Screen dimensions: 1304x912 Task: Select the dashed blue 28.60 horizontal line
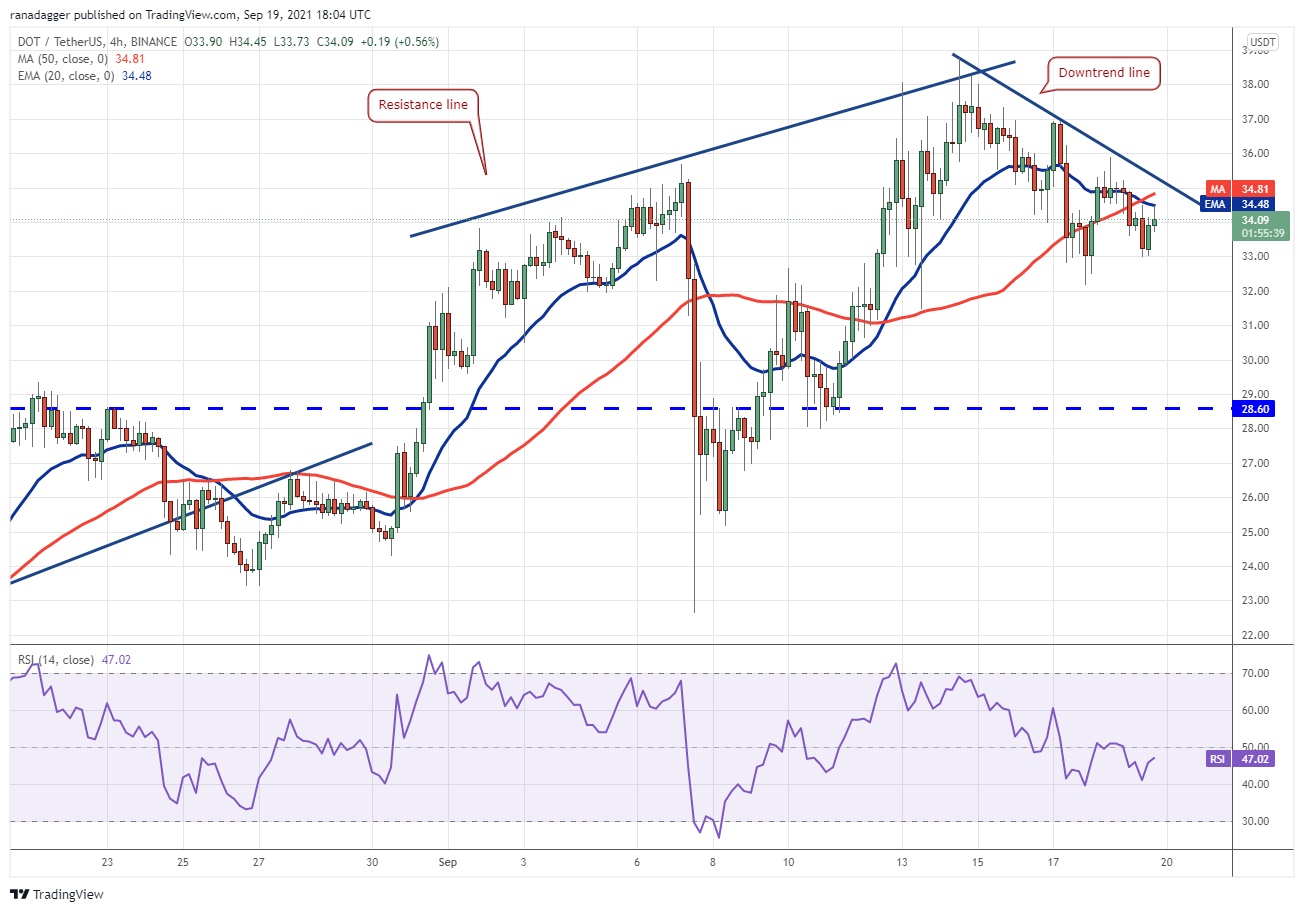[x=620, y=409]
